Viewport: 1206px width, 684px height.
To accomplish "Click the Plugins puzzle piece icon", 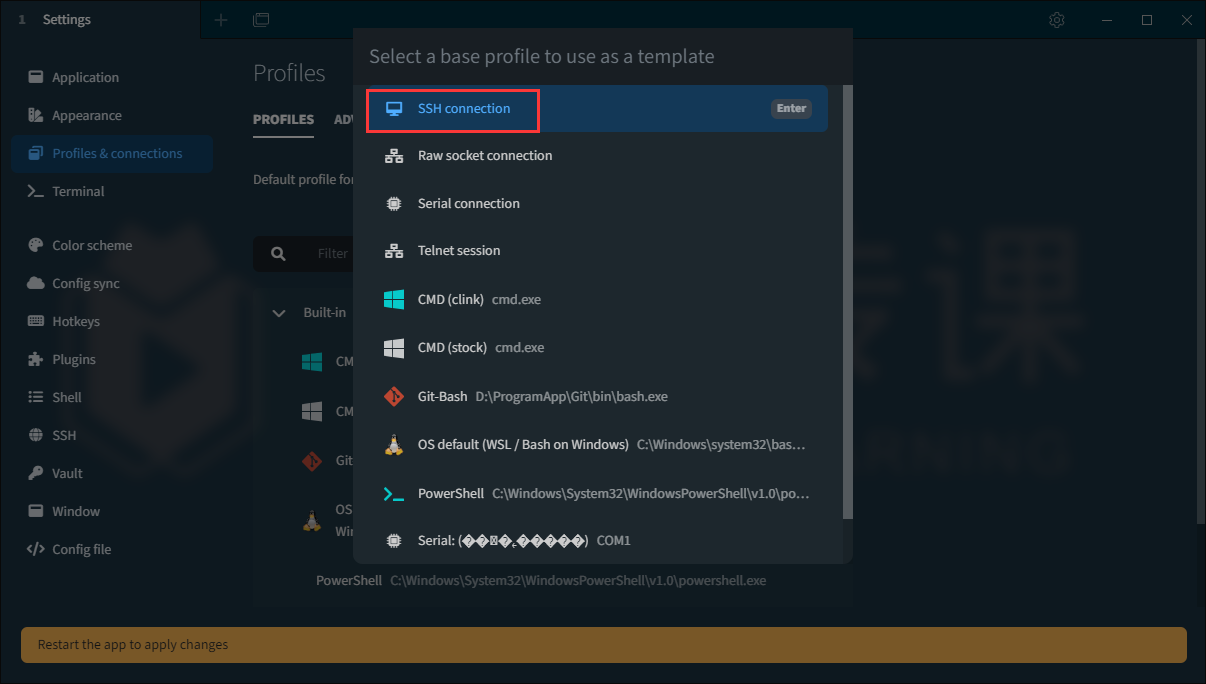I will [35, 359].
